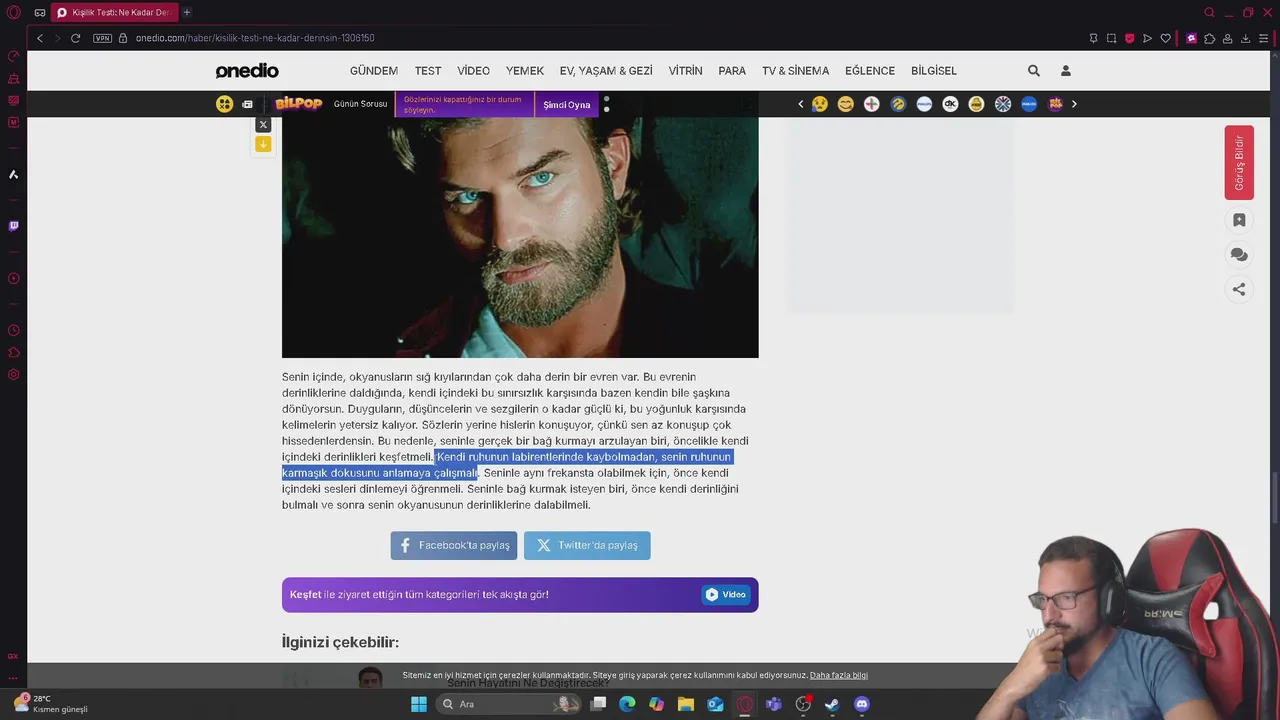
Task: Open Aria AI sidebar icon
Action: (x=13, y=174)
